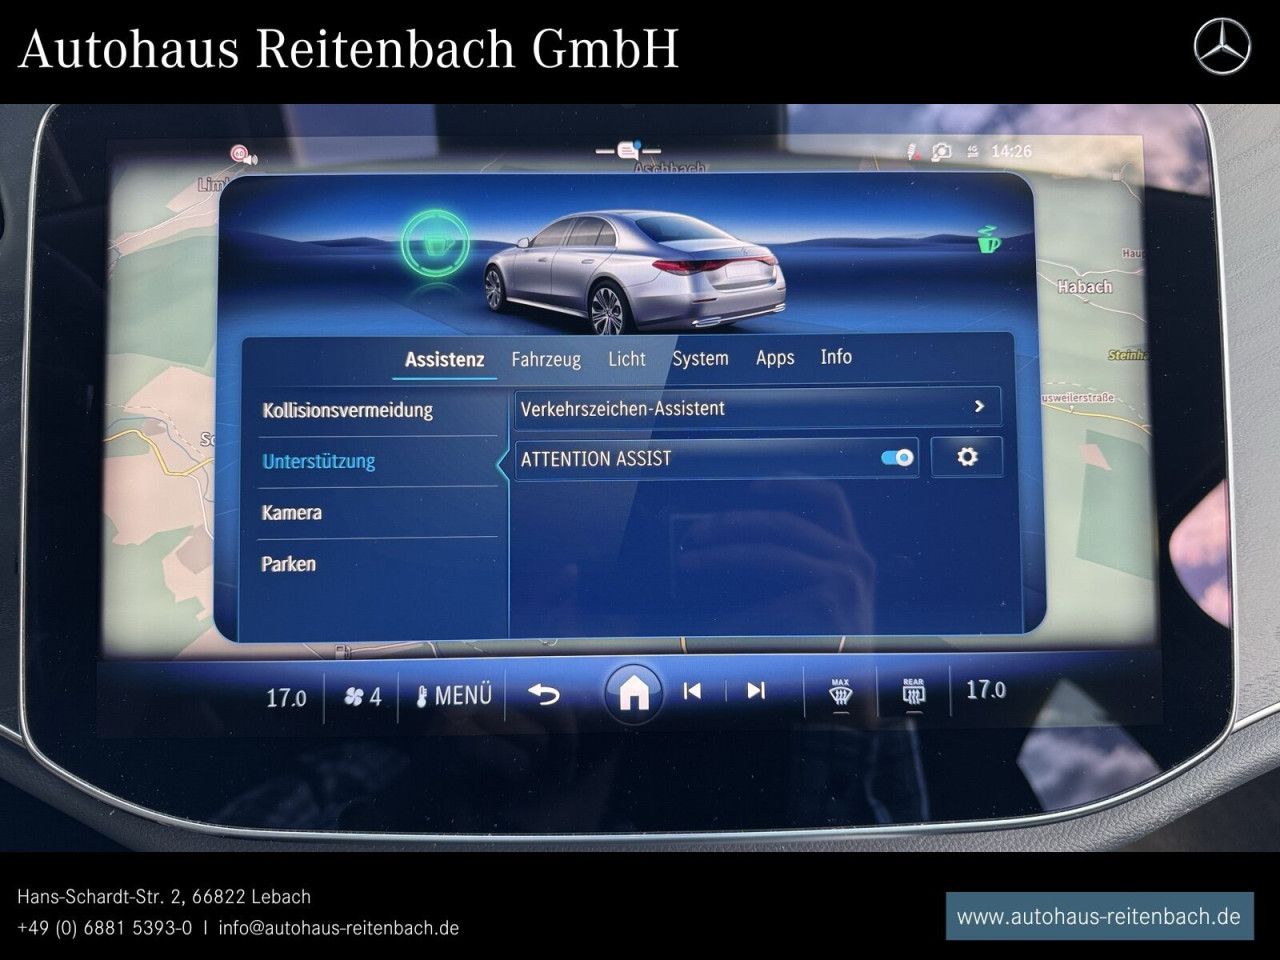Skip to previous track
1280x960 pixels.
pos(692,690)
